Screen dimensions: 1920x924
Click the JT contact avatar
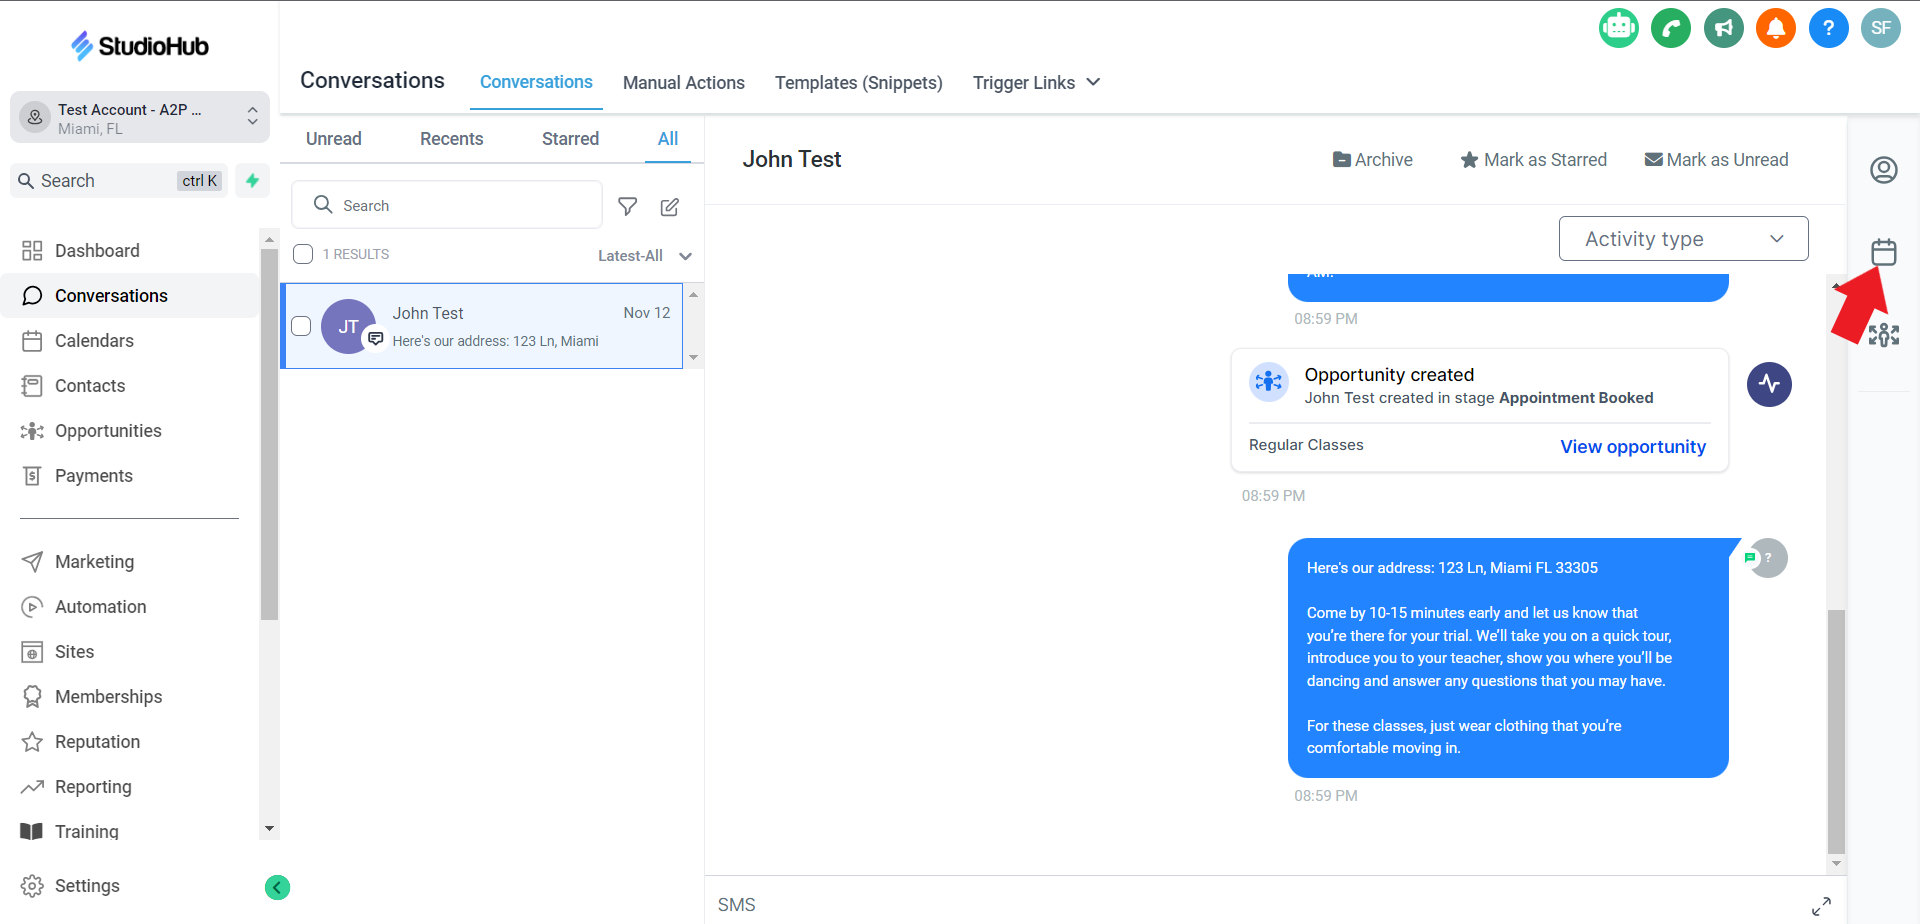[x=348, y=326]
